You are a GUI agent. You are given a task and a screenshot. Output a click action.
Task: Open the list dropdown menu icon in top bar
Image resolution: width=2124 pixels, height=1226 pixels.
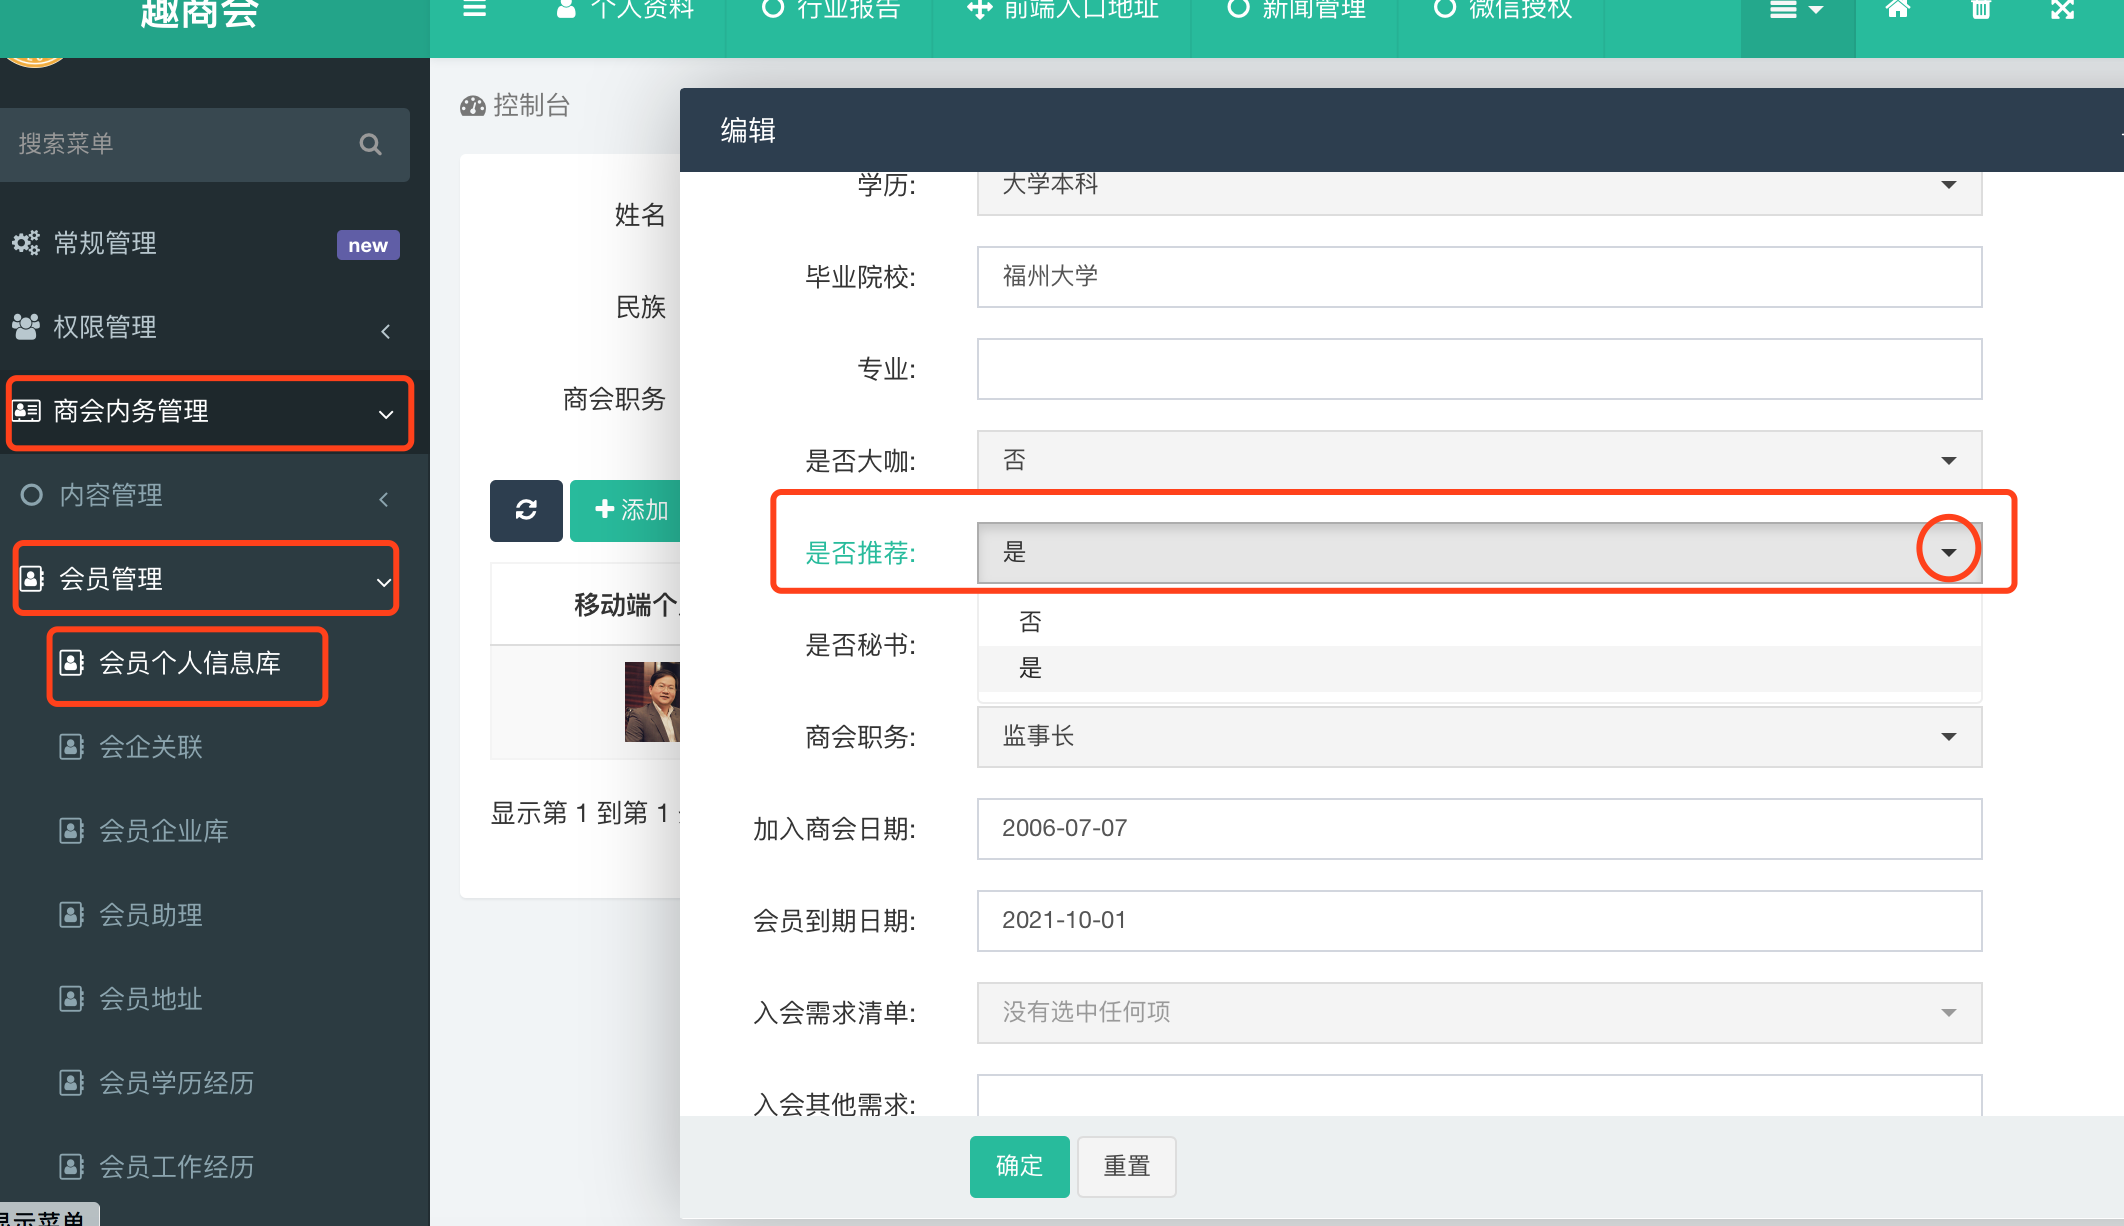click(1797, 10)
